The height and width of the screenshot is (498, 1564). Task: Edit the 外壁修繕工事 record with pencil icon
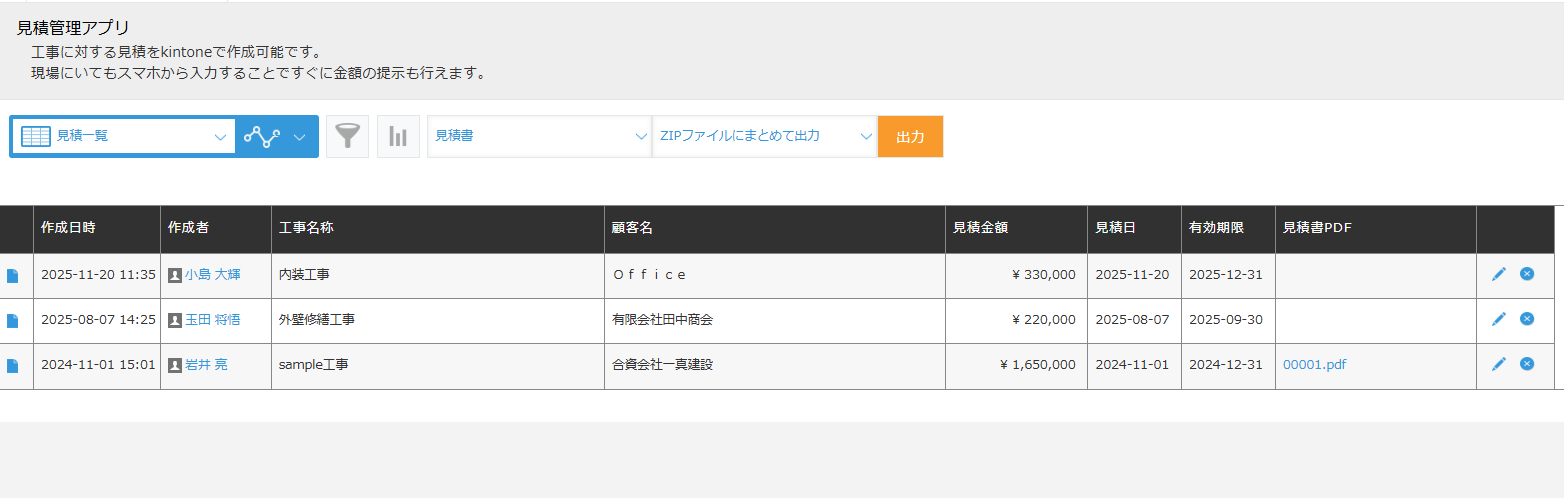[x=1498, y=319]
